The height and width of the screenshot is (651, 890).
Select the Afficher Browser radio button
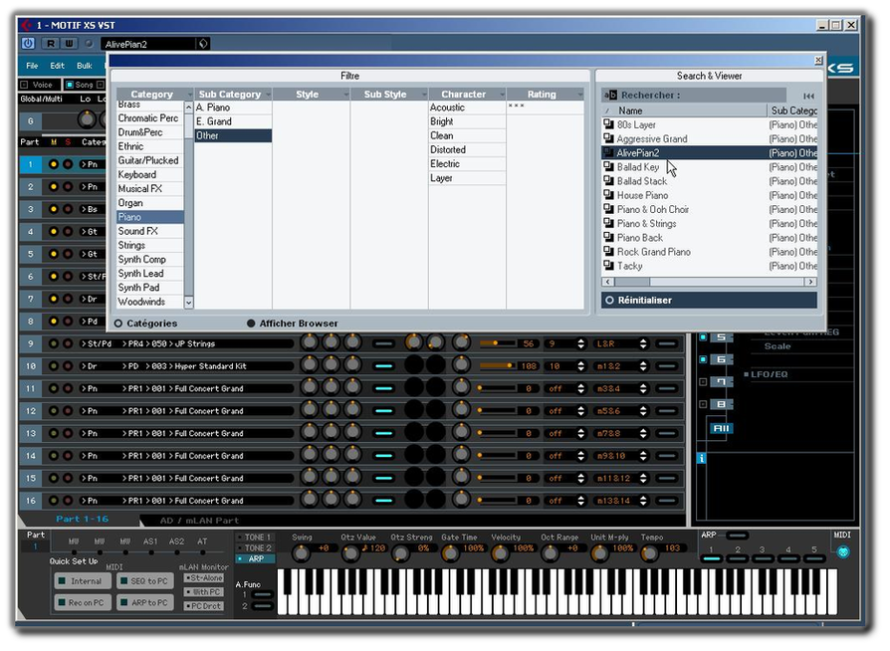(x=251, y=324)
